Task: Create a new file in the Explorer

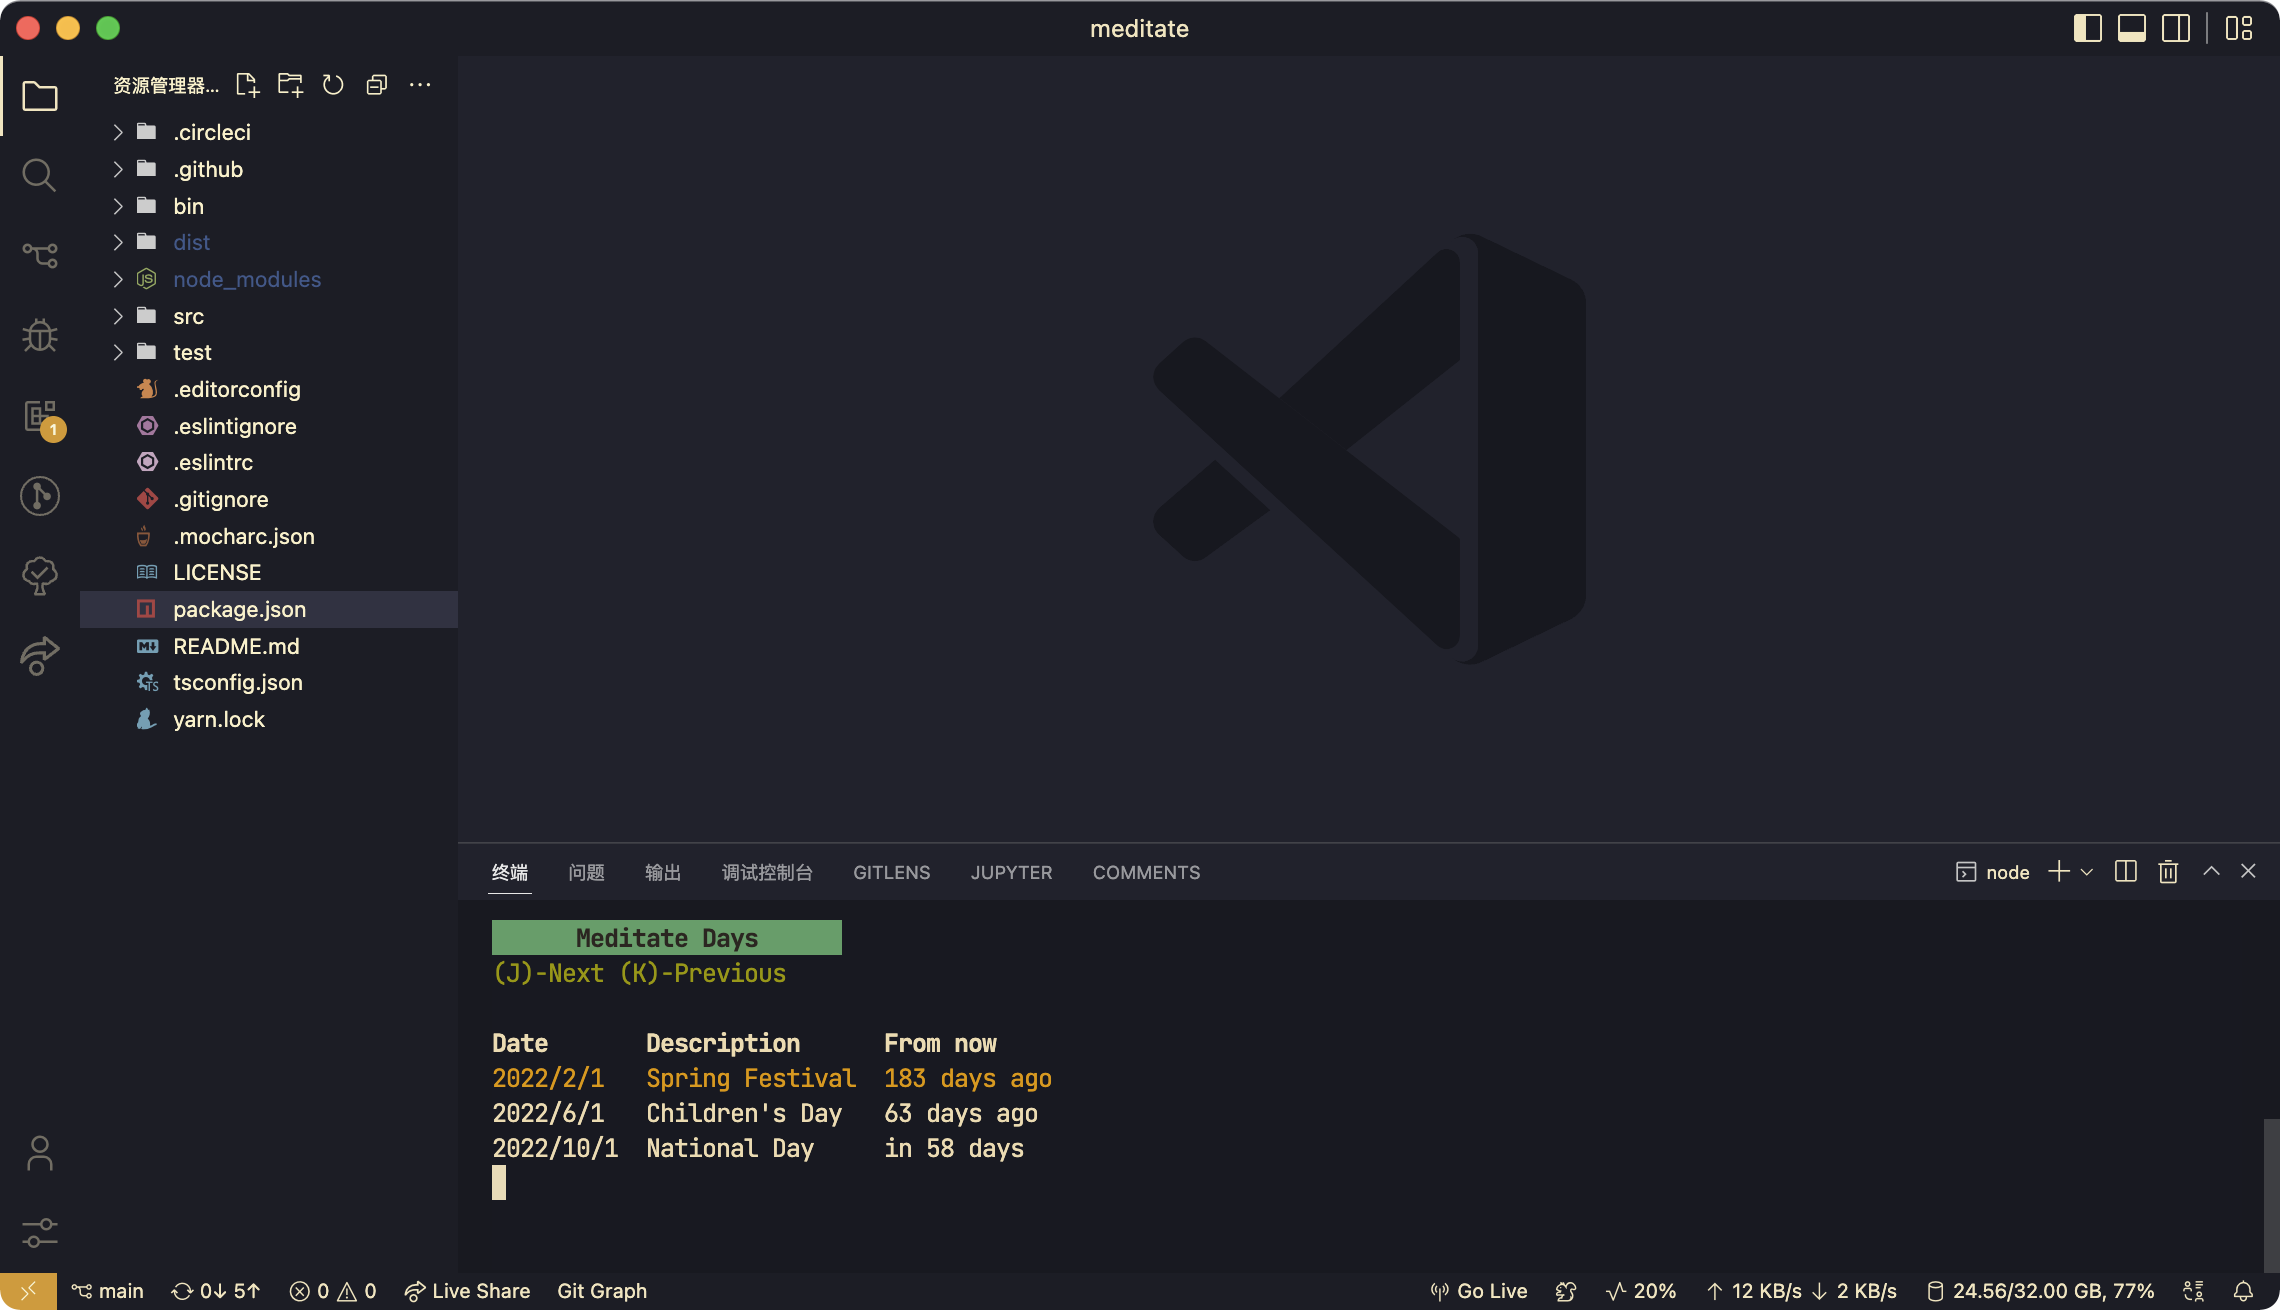Action: click(246, 85)
